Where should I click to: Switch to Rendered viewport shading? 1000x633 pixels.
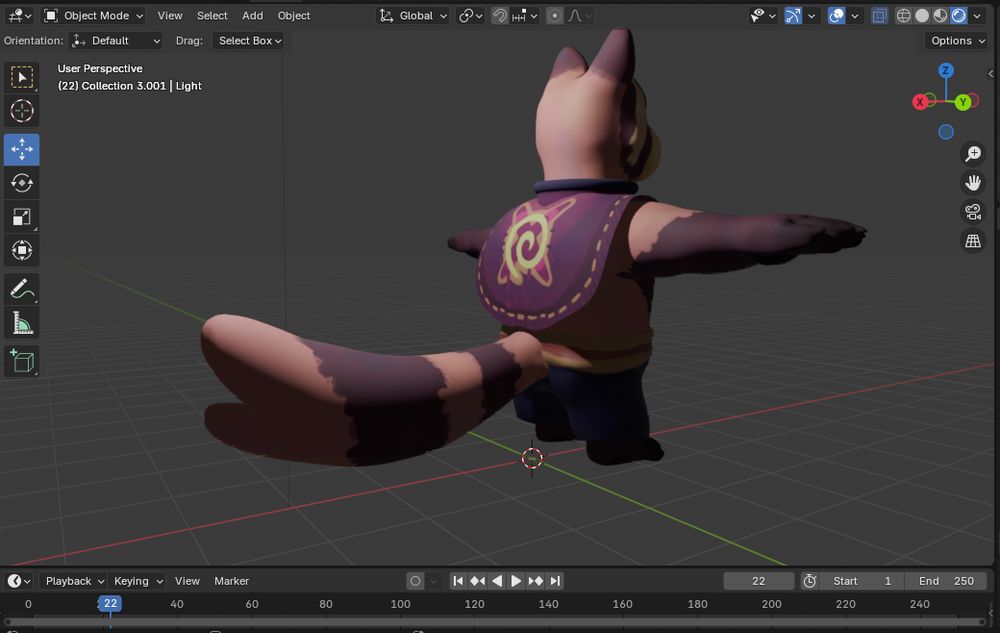click(x=959, y=16)
